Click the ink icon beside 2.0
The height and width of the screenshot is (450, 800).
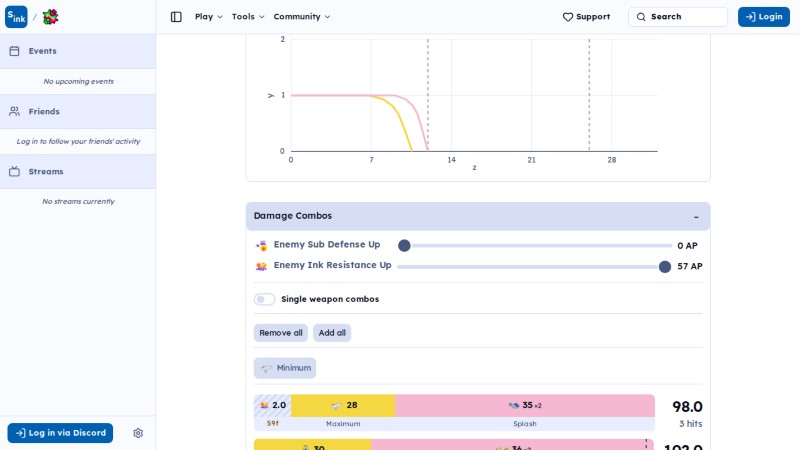pos(264,406)
